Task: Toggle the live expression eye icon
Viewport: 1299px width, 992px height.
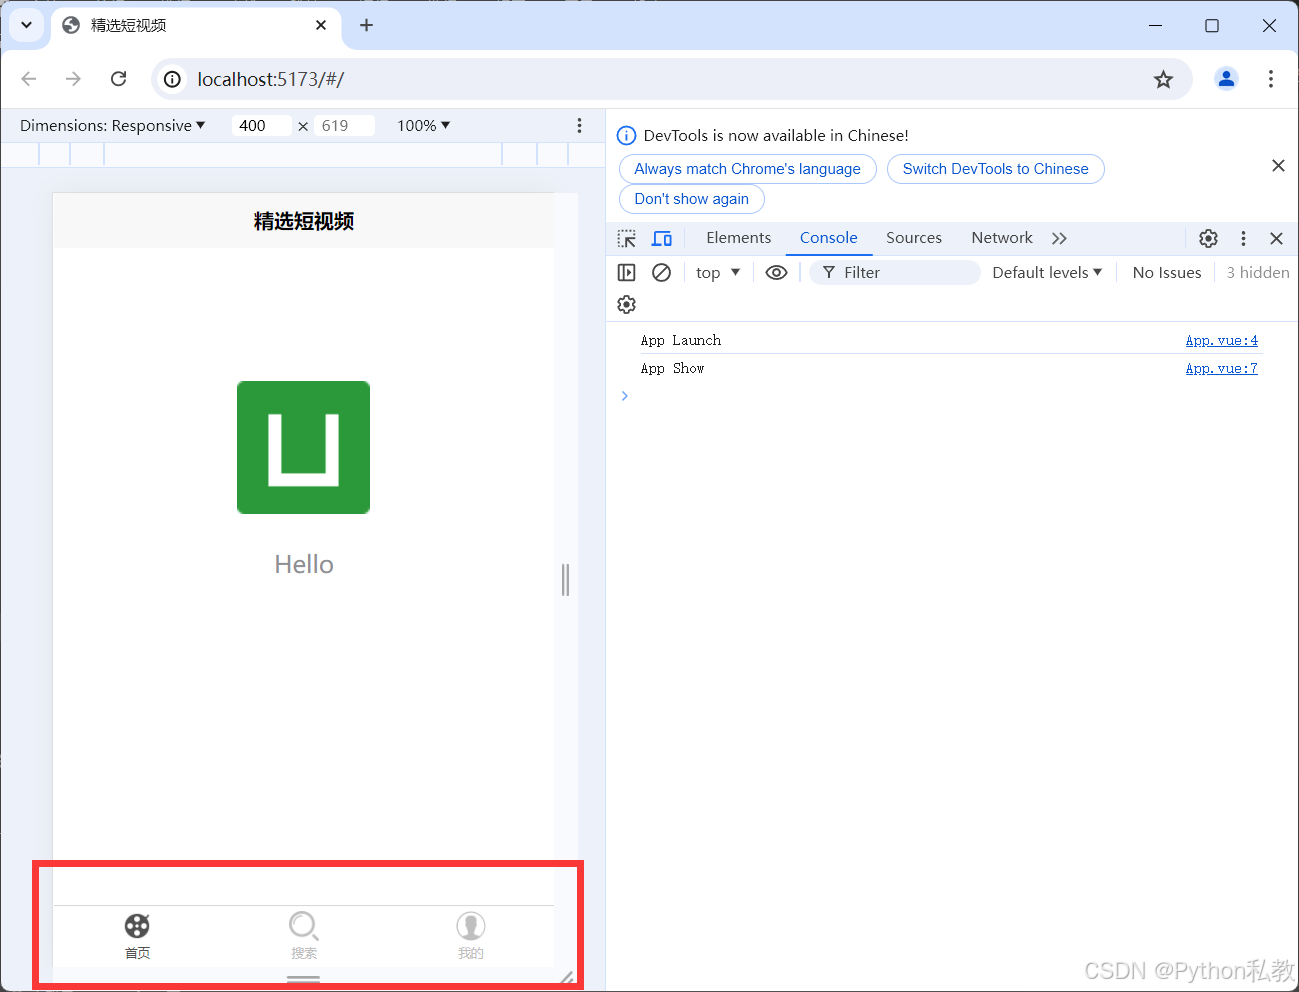Action: pos(777,272)
